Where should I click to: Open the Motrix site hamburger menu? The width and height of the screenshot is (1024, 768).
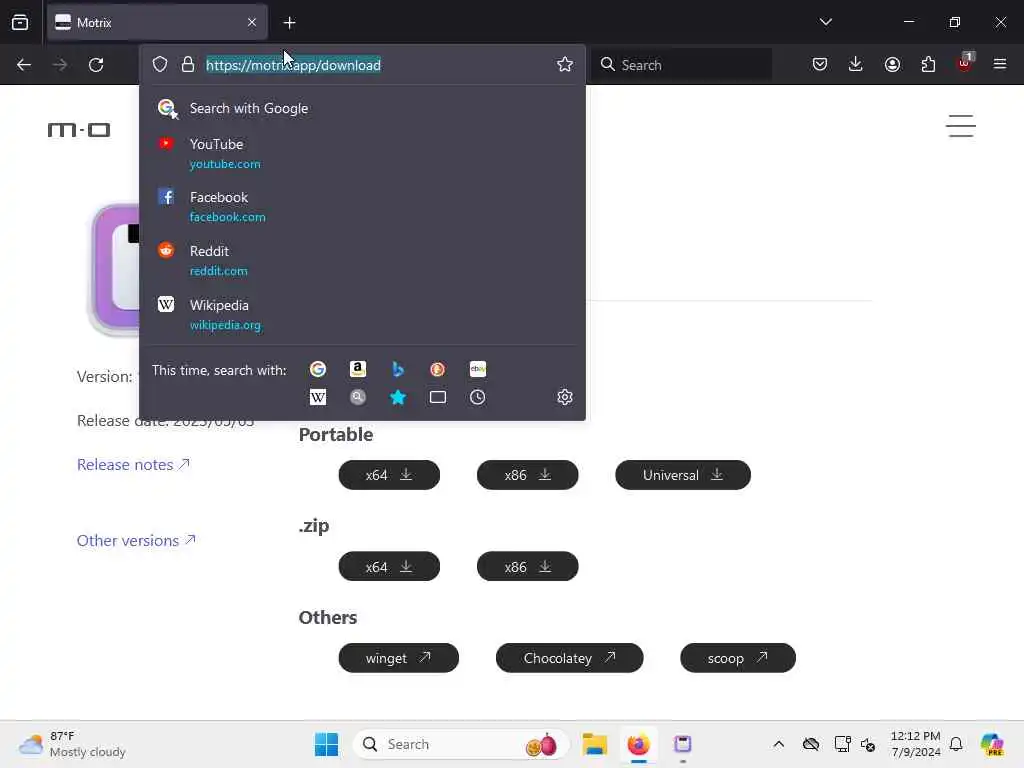961,125
